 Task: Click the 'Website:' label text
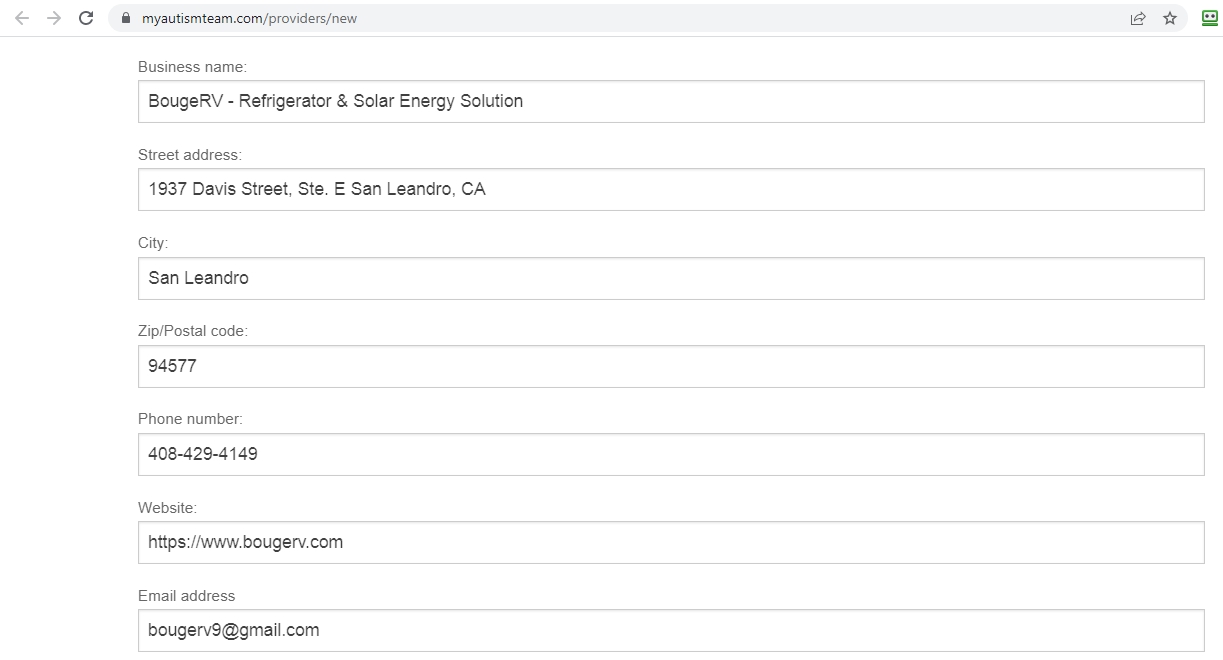pyautogui.click(x=168, y=508)
